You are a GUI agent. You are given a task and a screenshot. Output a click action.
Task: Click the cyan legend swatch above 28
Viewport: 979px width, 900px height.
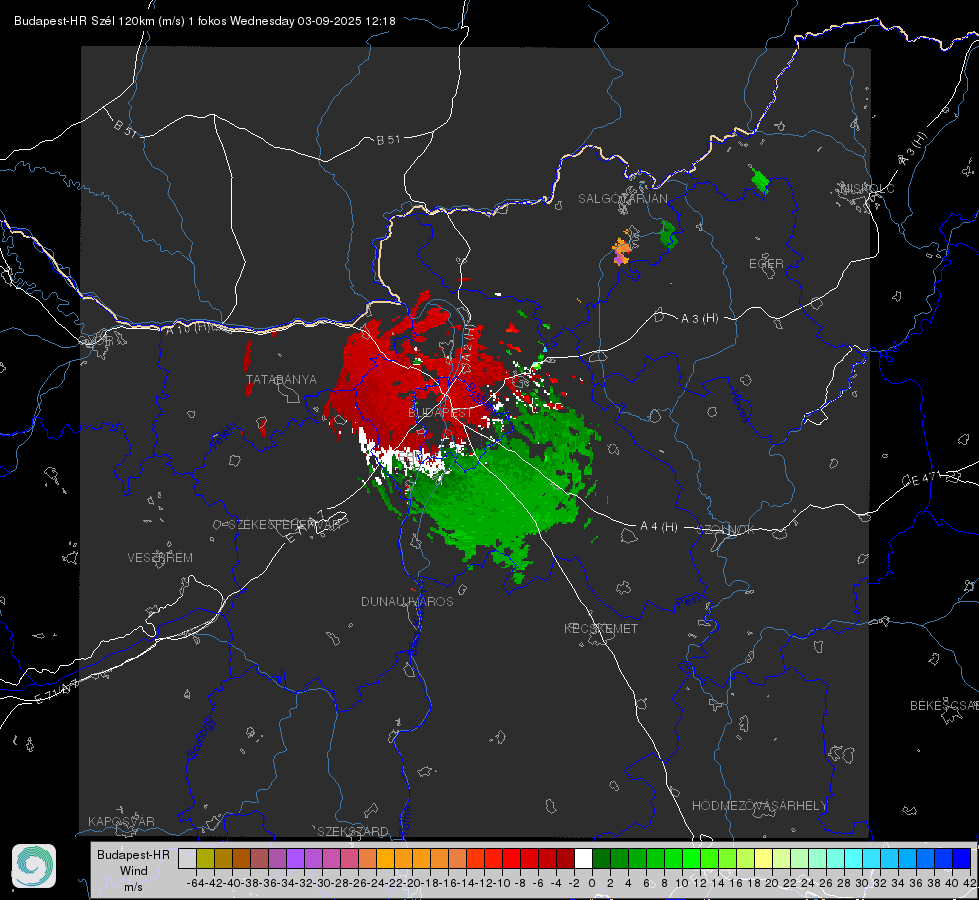tap(854, 858)
